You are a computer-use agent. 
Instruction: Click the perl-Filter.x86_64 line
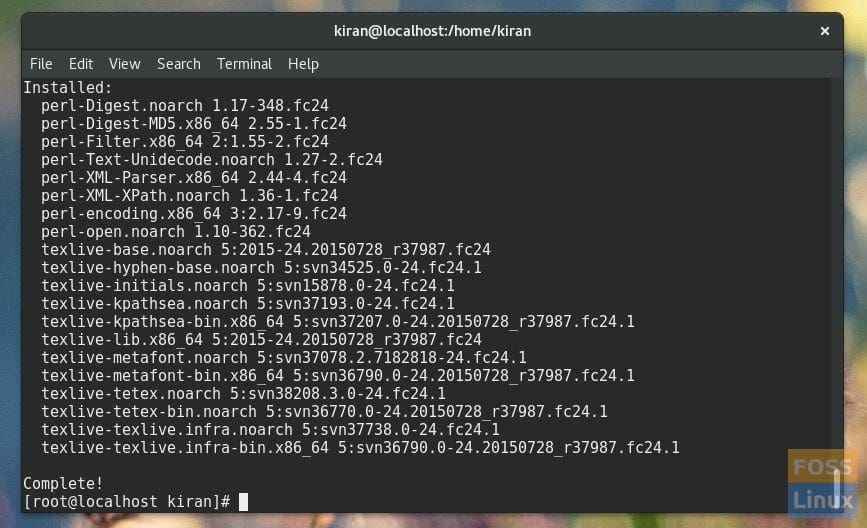[x=185, y=142]
